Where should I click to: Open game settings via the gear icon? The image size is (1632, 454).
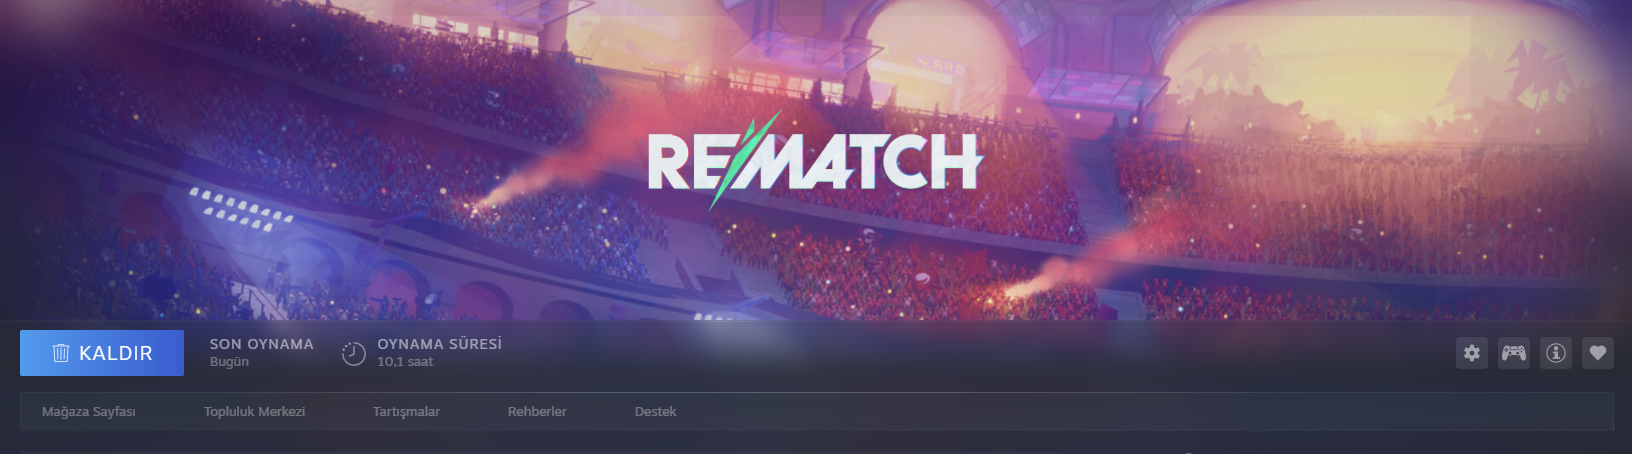click(1472, 353)
